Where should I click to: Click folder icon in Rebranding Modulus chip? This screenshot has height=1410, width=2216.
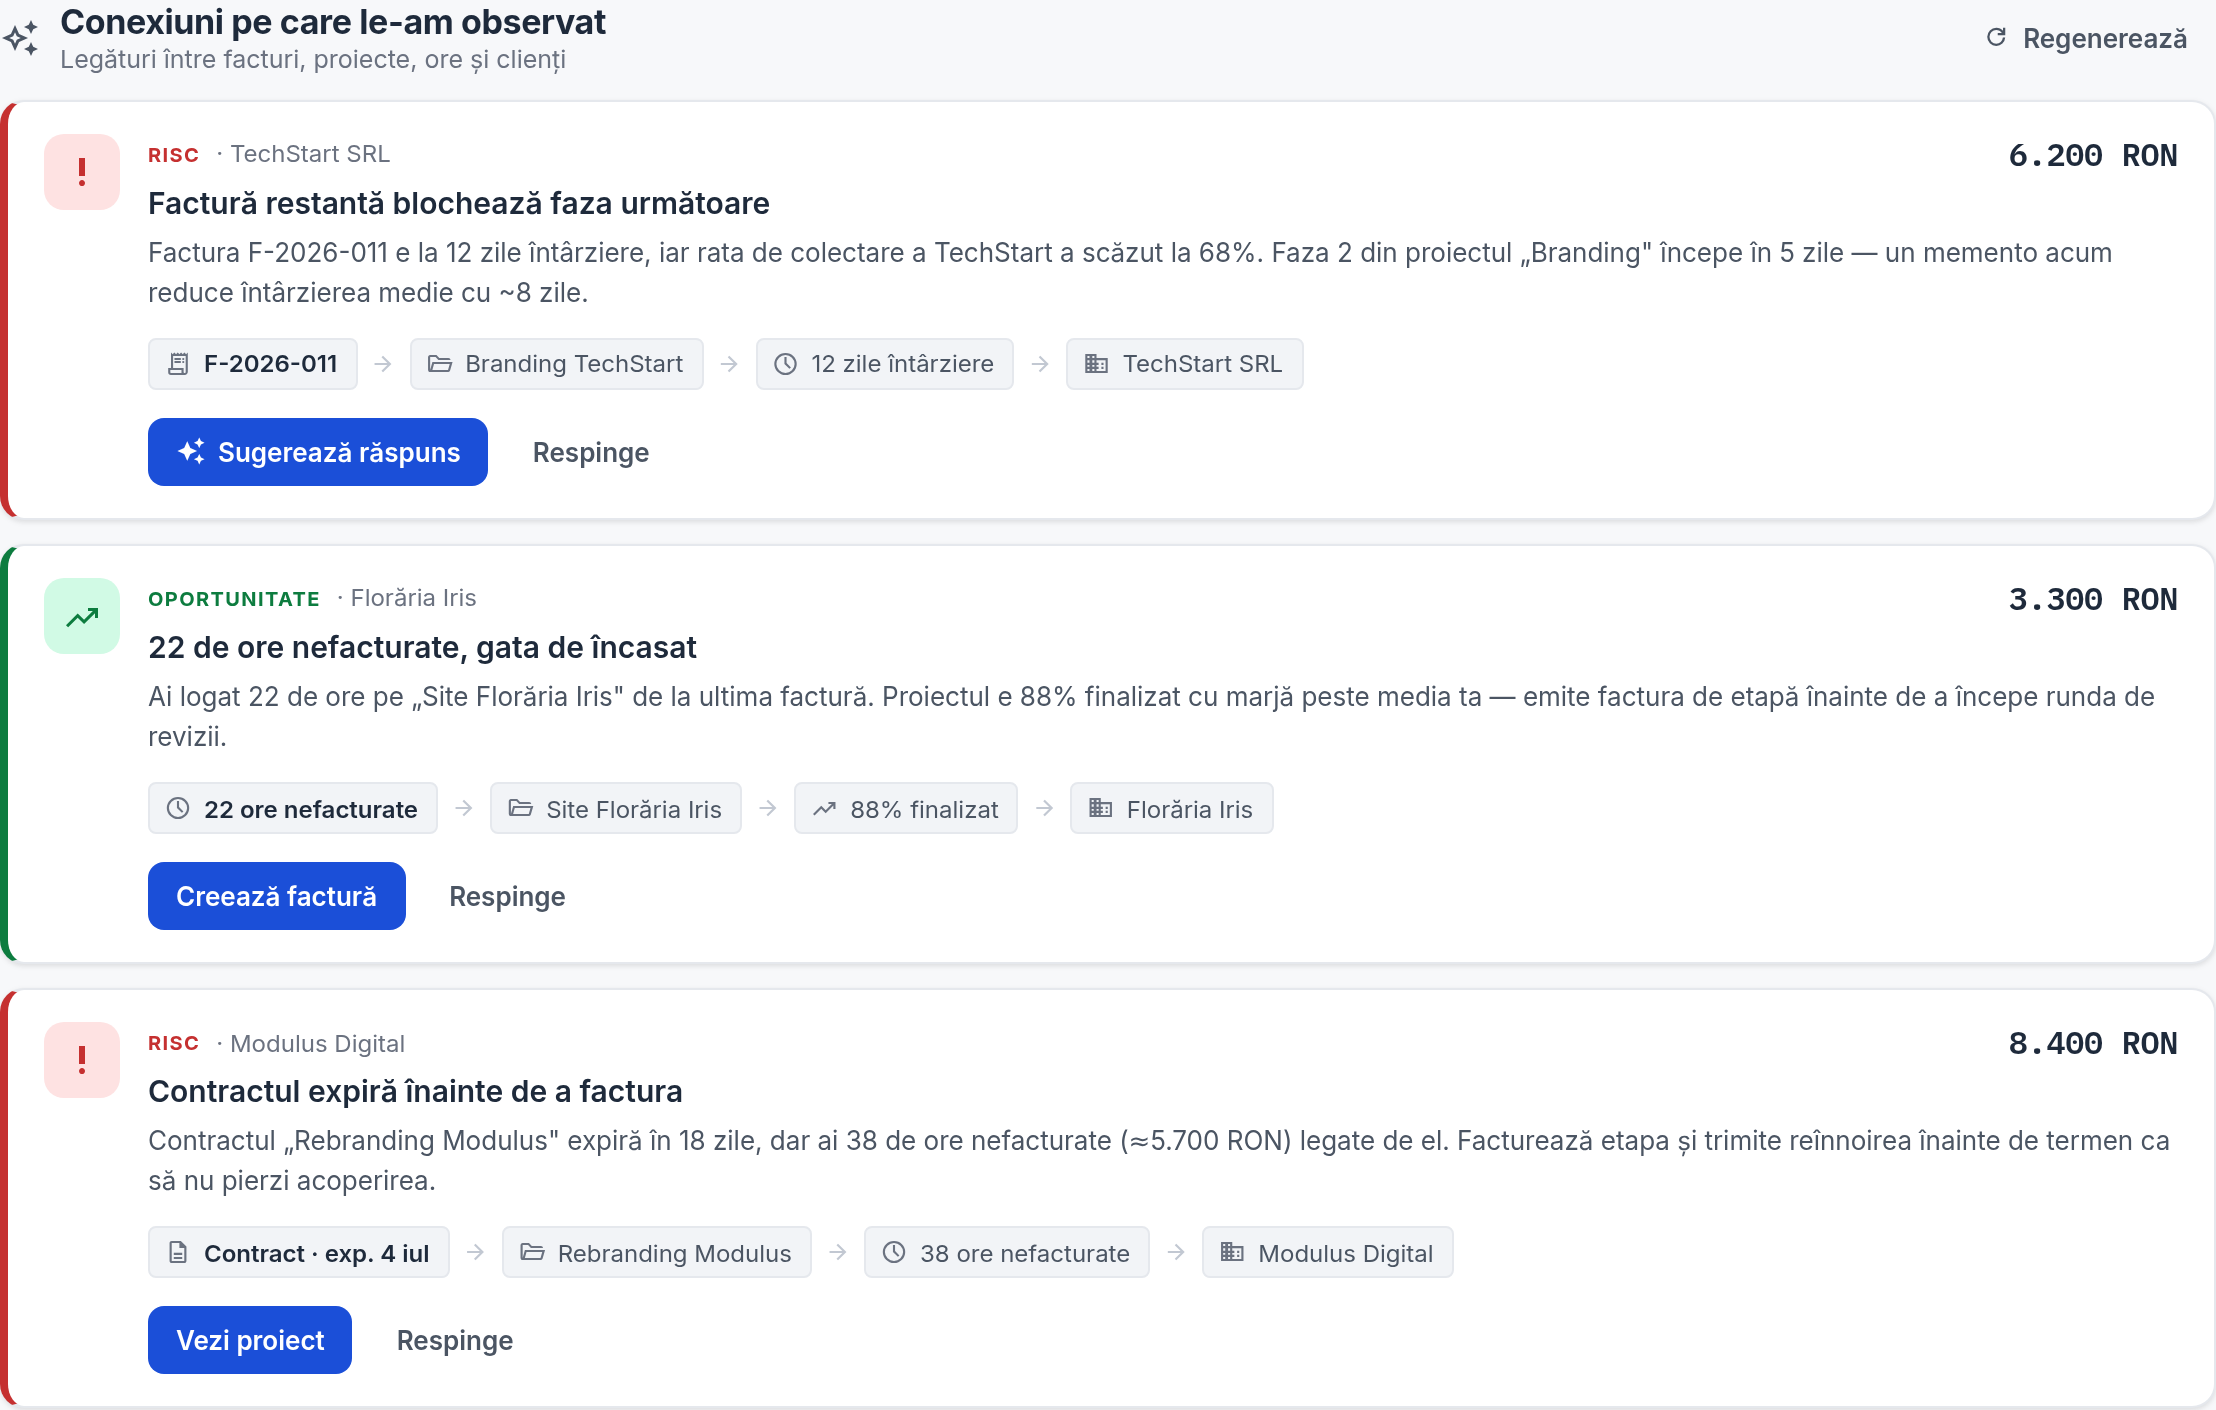click(532, 1252)
